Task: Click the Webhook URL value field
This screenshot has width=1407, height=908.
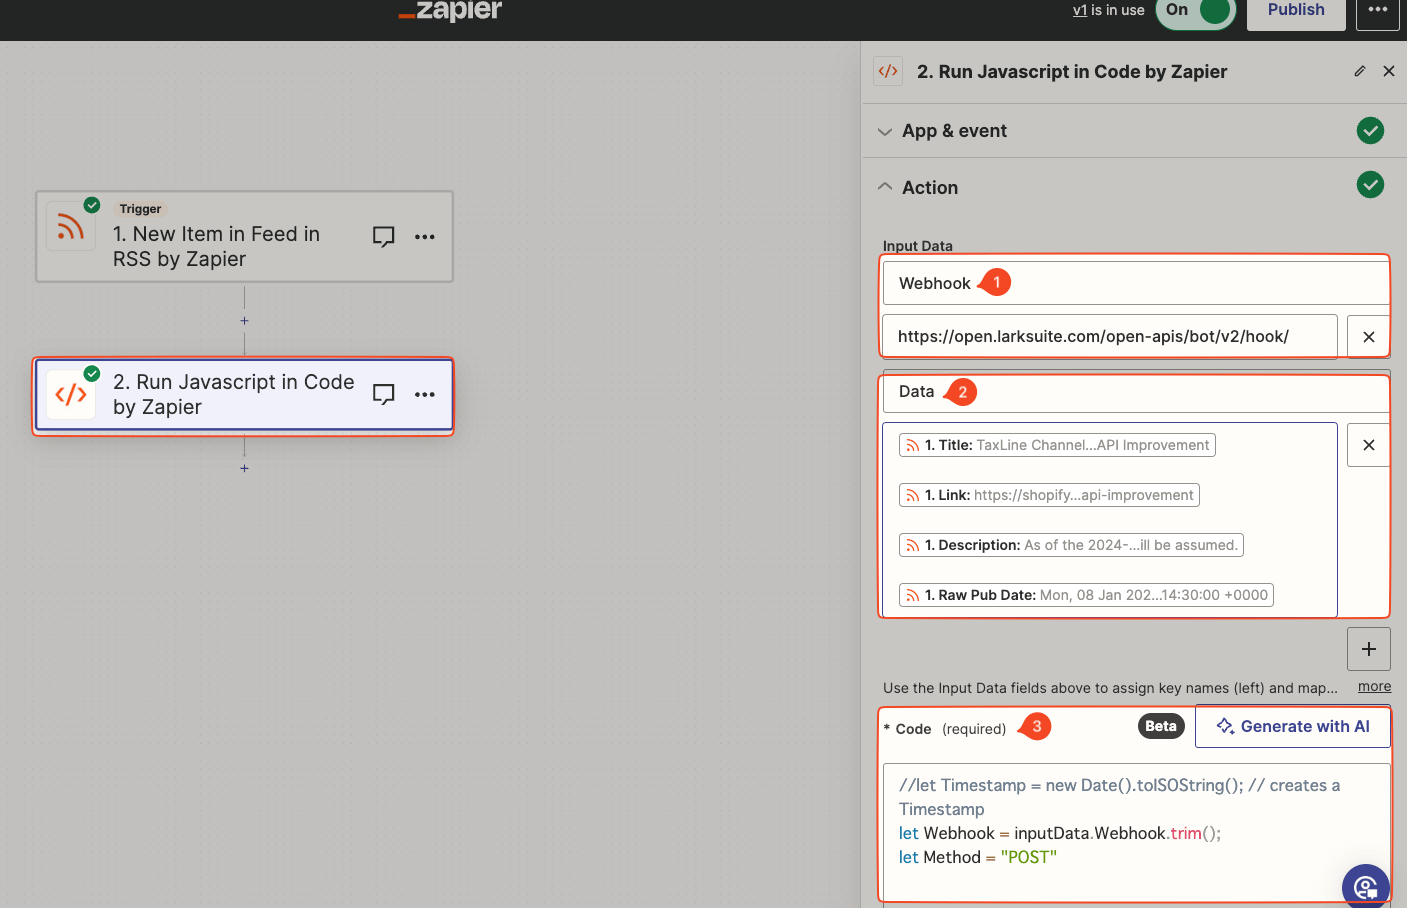Action: coord(1108,337)
